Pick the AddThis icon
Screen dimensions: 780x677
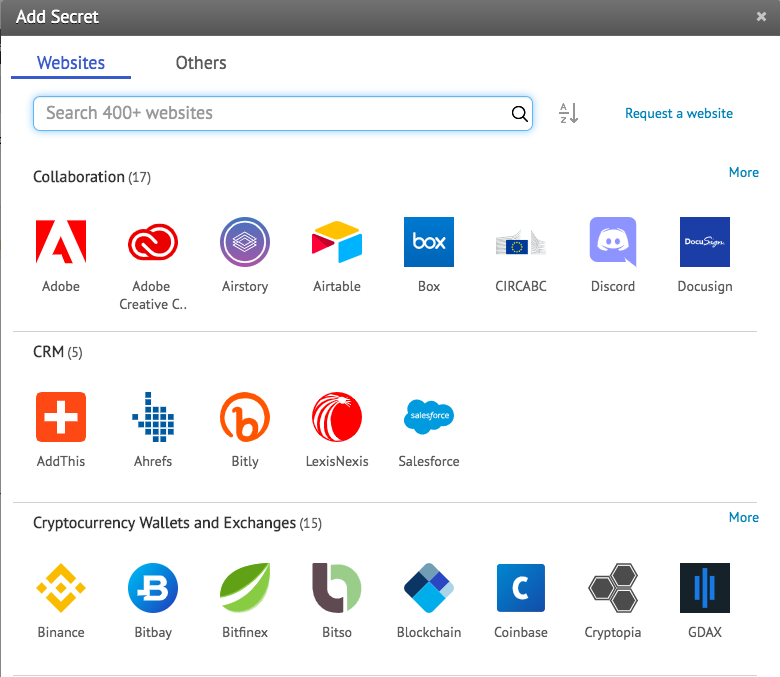tap(61, 417)
